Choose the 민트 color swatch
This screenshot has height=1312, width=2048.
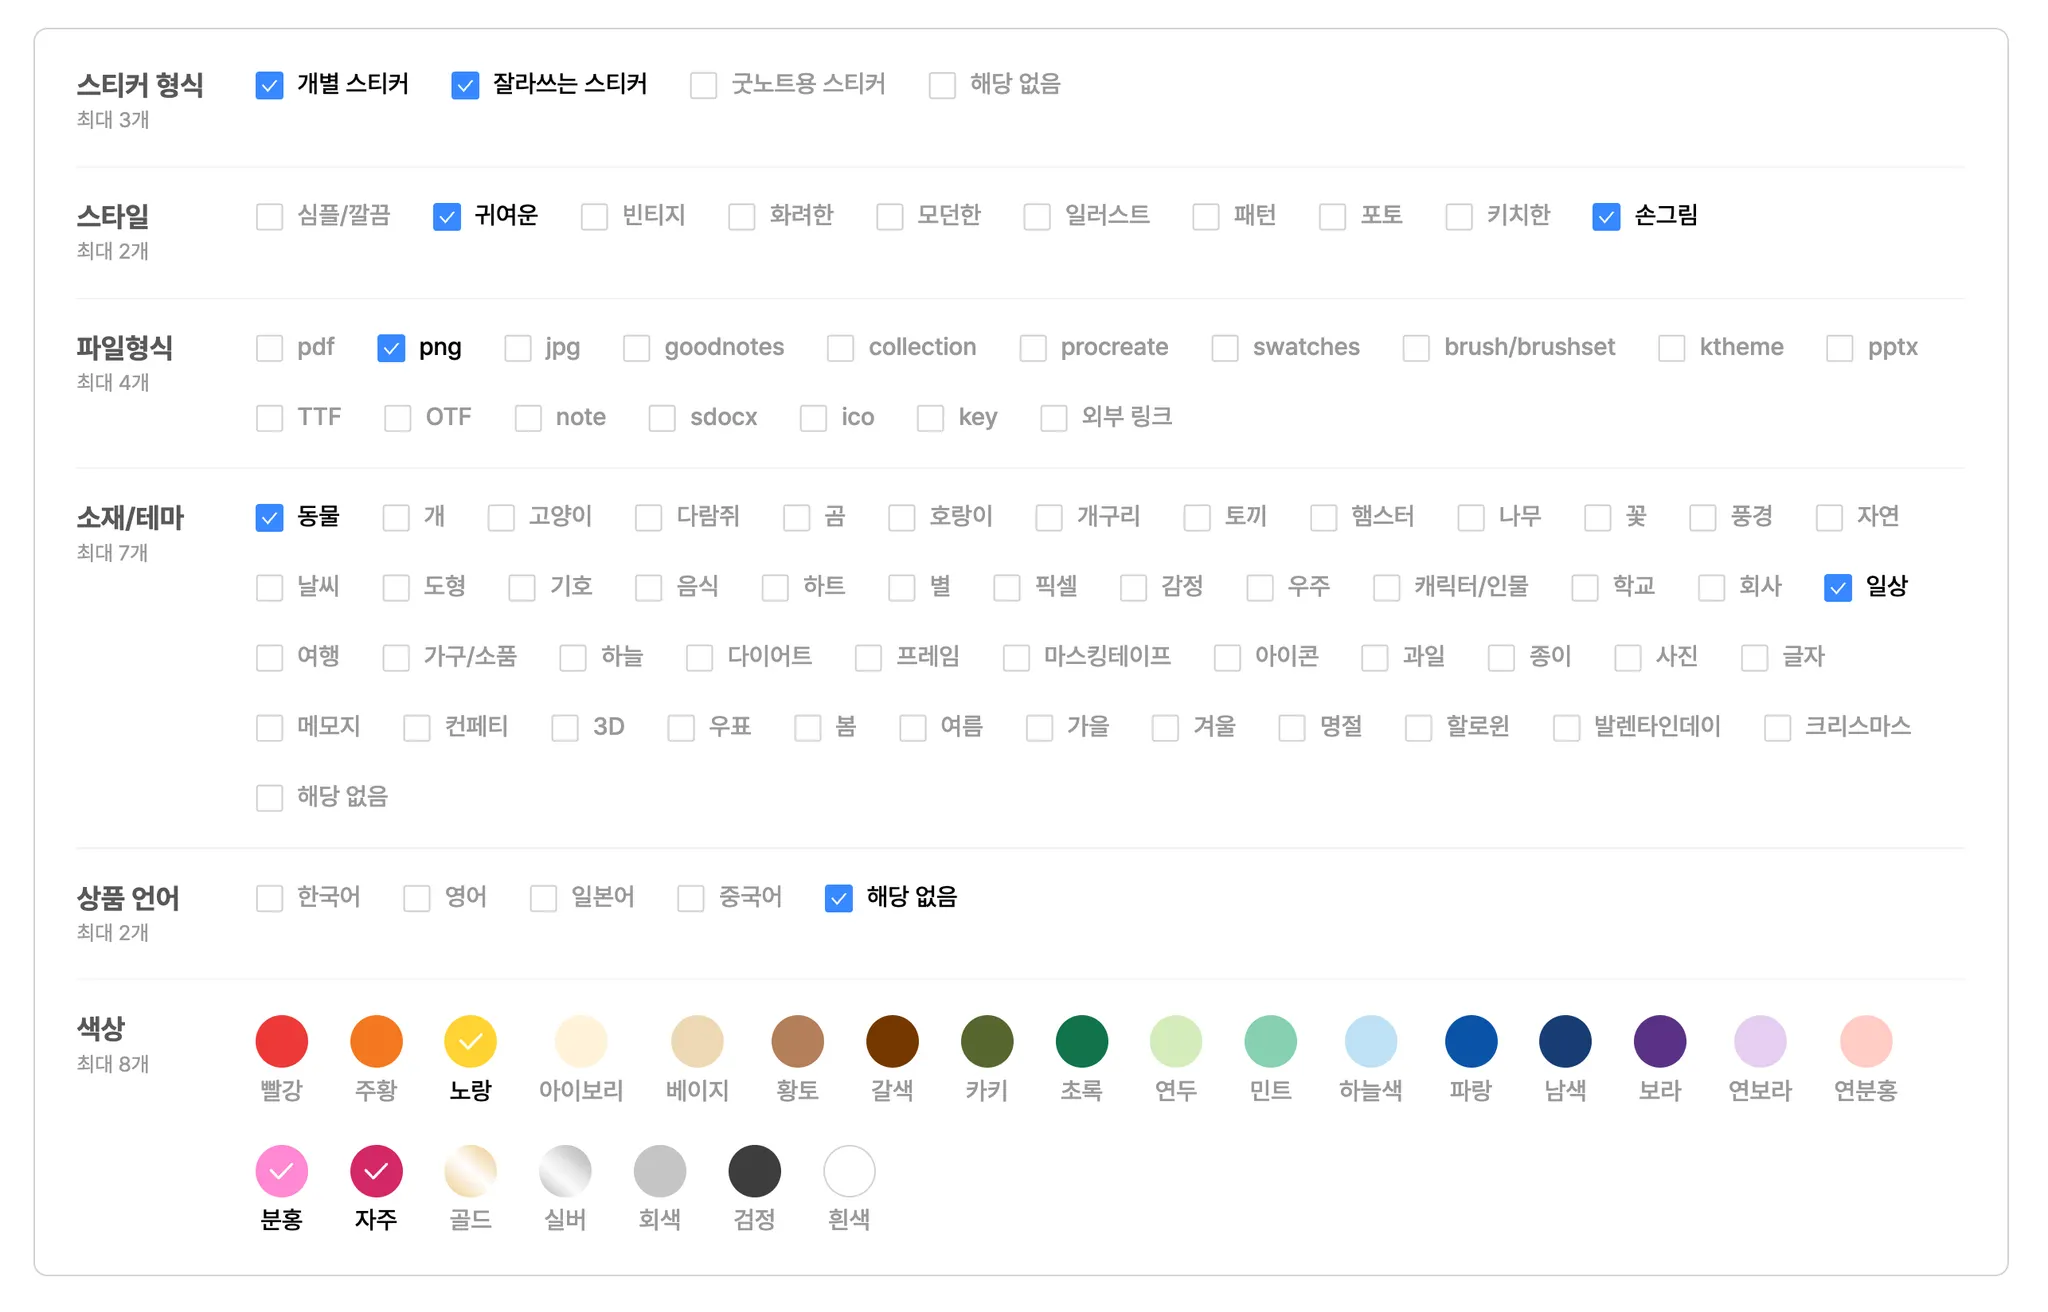(1270, 1041)
